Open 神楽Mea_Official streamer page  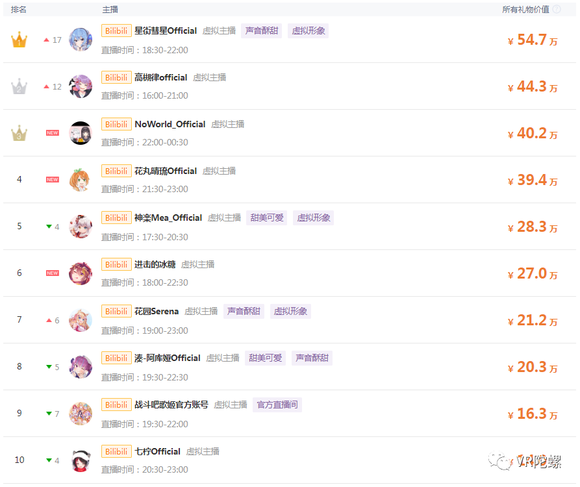point(168,218)
